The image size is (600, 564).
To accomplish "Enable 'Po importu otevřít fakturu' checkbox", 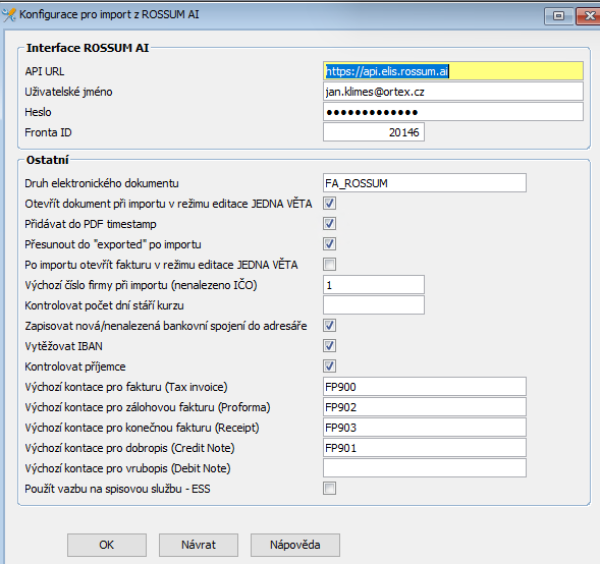I will (x=329, y=264).
